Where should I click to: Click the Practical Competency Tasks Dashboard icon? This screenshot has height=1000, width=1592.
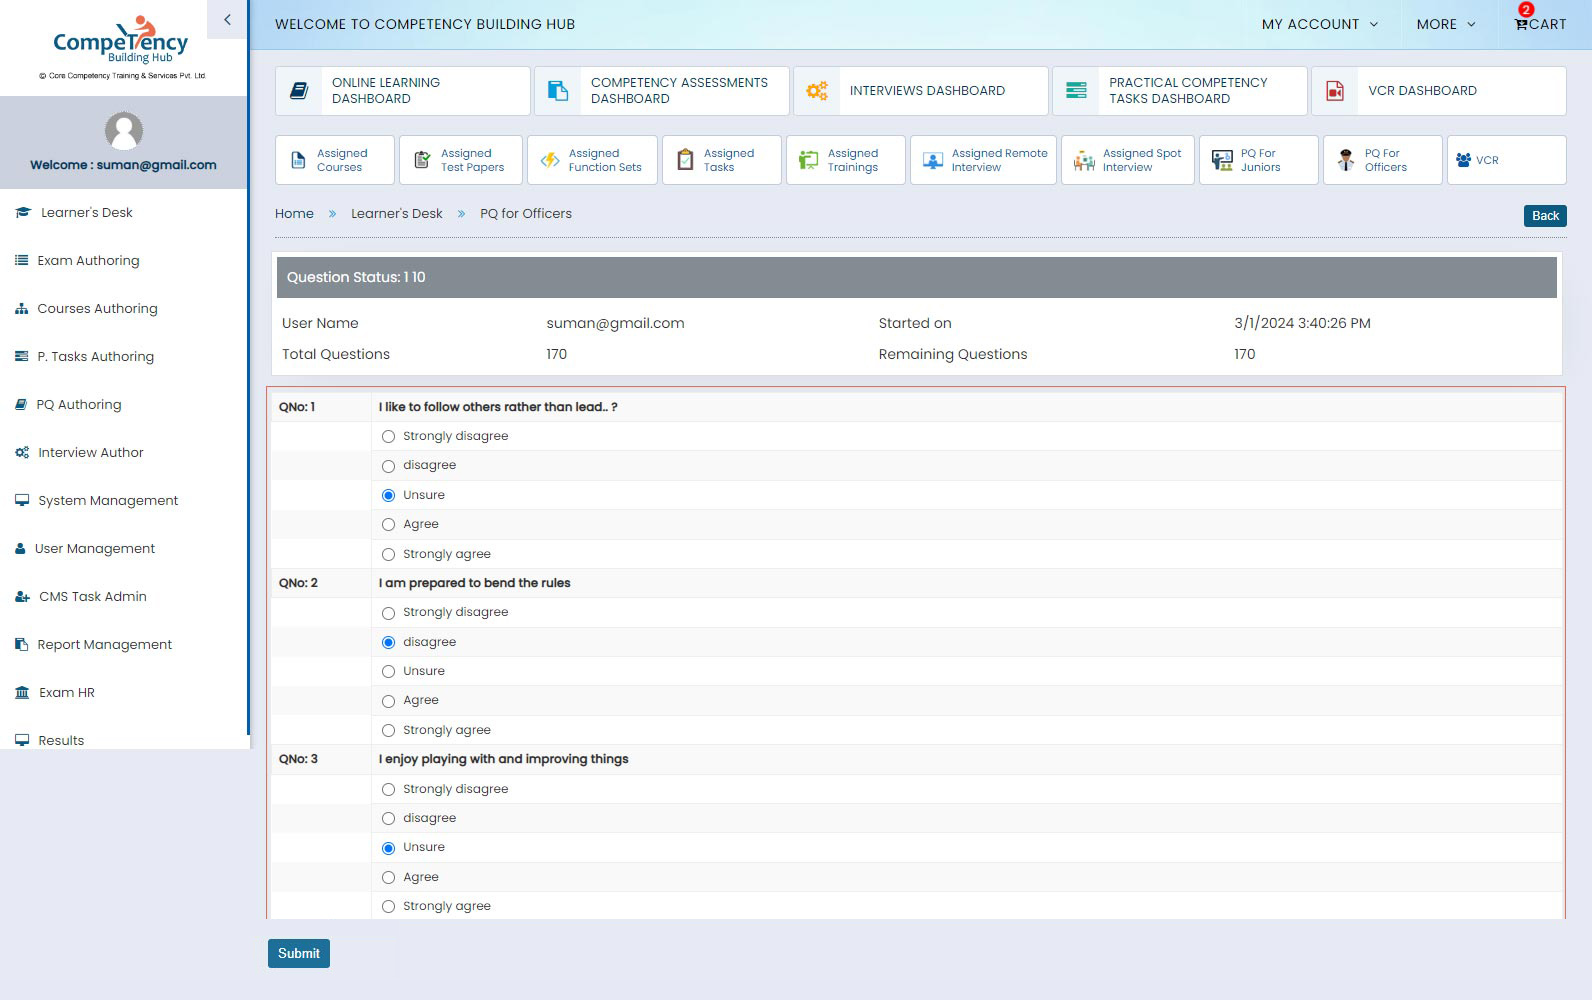[x=1076, y=91]
